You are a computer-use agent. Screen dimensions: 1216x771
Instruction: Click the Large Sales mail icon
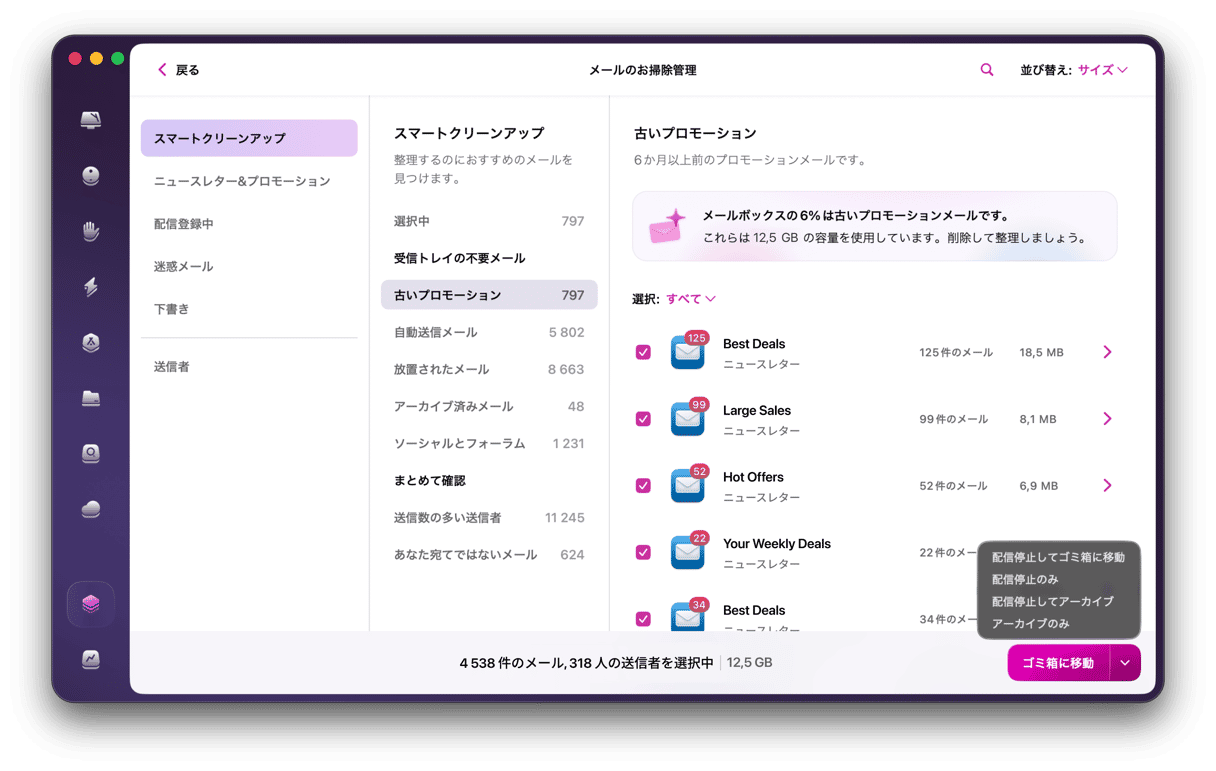coord(689,418)
